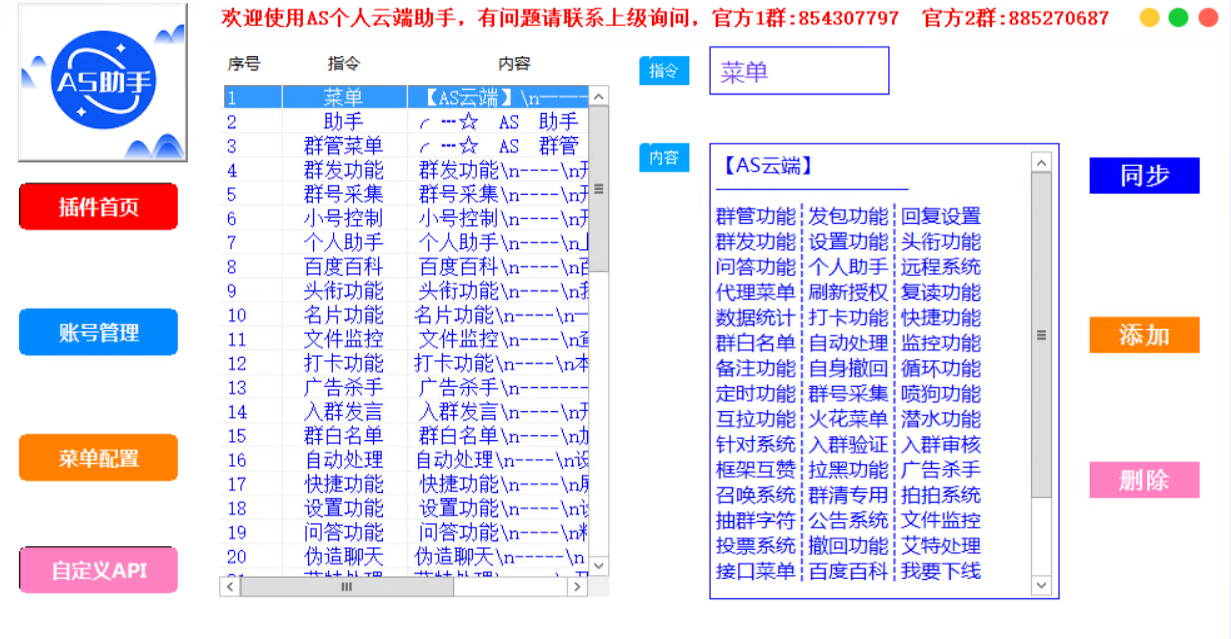The width and height of the screenshot is (1231, 639).
Task: Open the 插件首页 page
Action: 98,207
